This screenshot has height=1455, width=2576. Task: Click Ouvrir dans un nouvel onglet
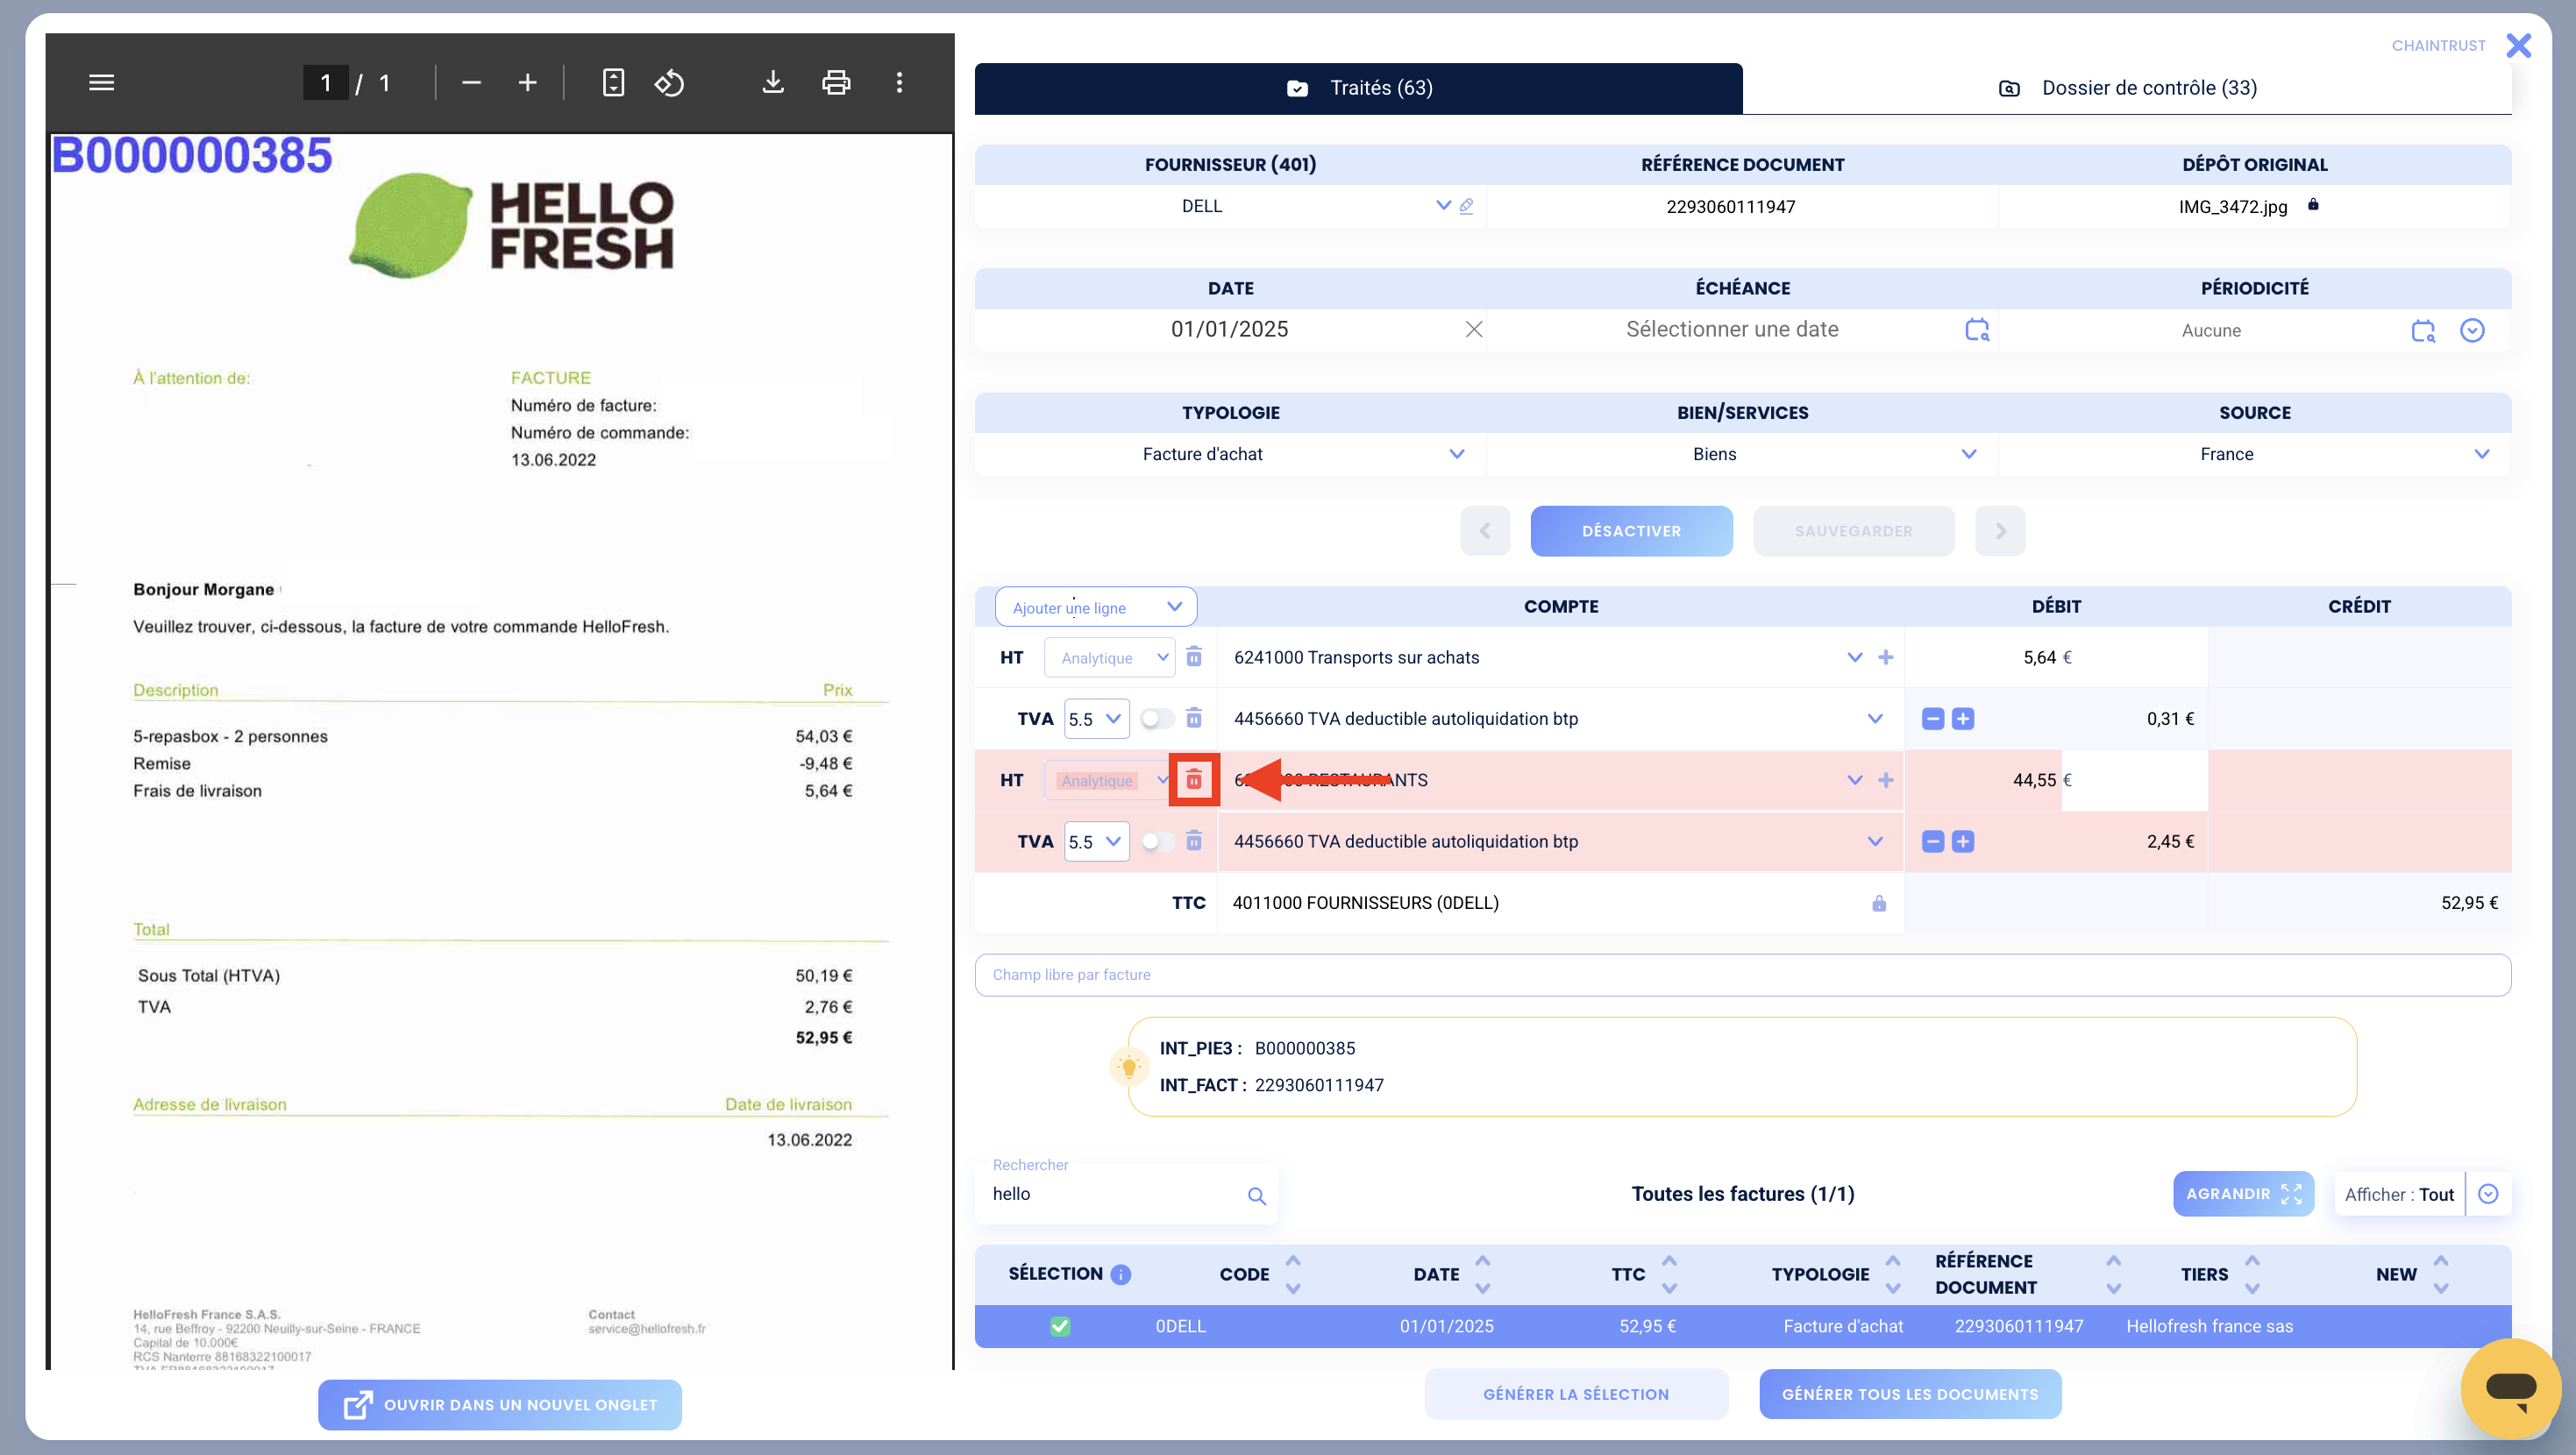[x=499, y=1405]
